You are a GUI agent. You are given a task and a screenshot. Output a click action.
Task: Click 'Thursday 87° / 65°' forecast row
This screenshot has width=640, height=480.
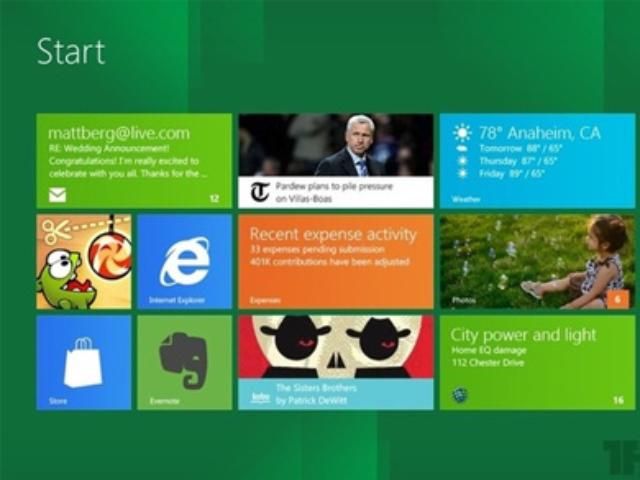point(518,161)
